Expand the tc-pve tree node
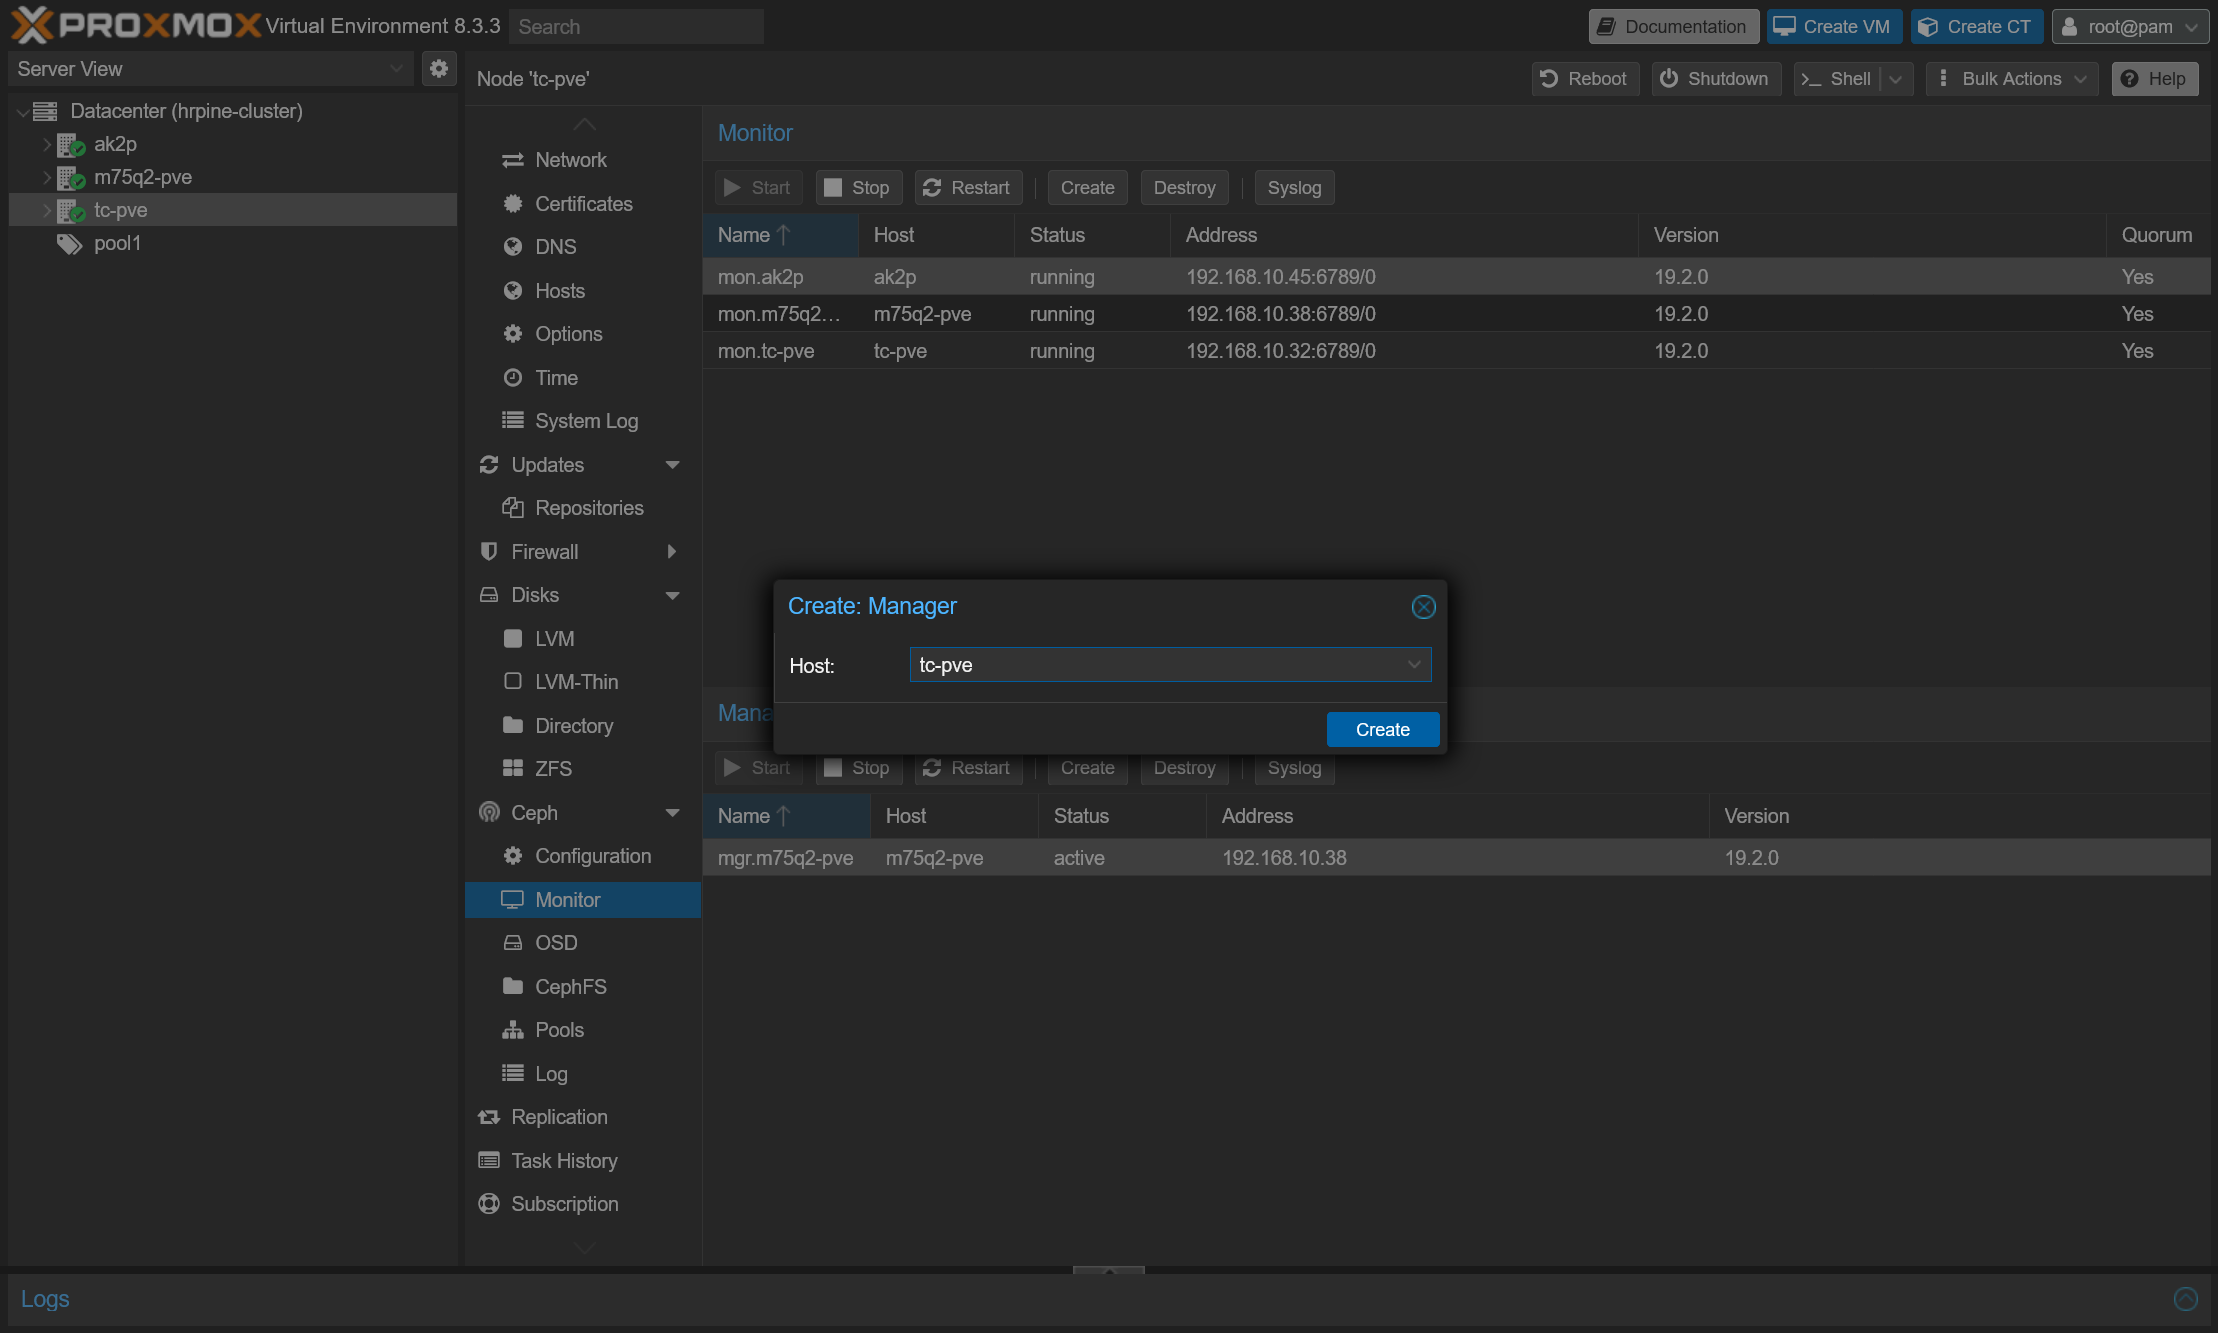The width and height of the screenshot is (2218, 1333). [x=46, y=210]
